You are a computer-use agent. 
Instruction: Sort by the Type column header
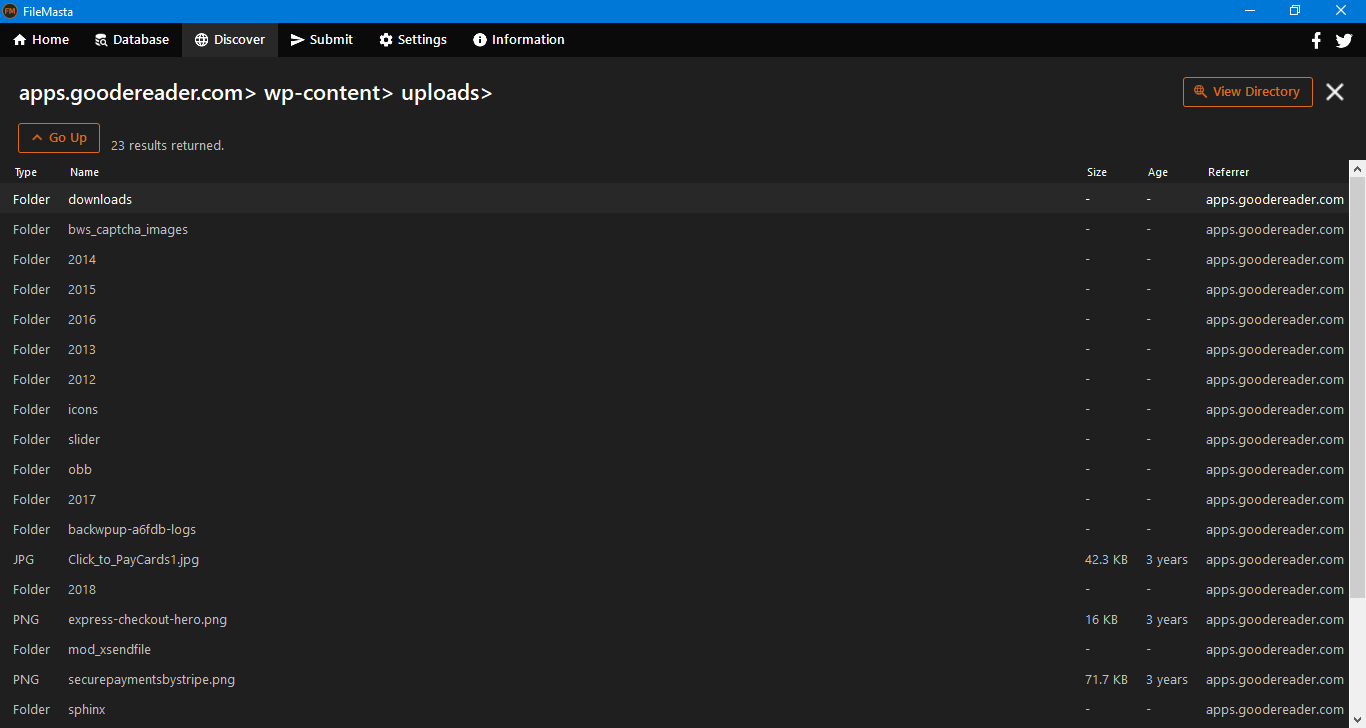[x=25, y=172]
